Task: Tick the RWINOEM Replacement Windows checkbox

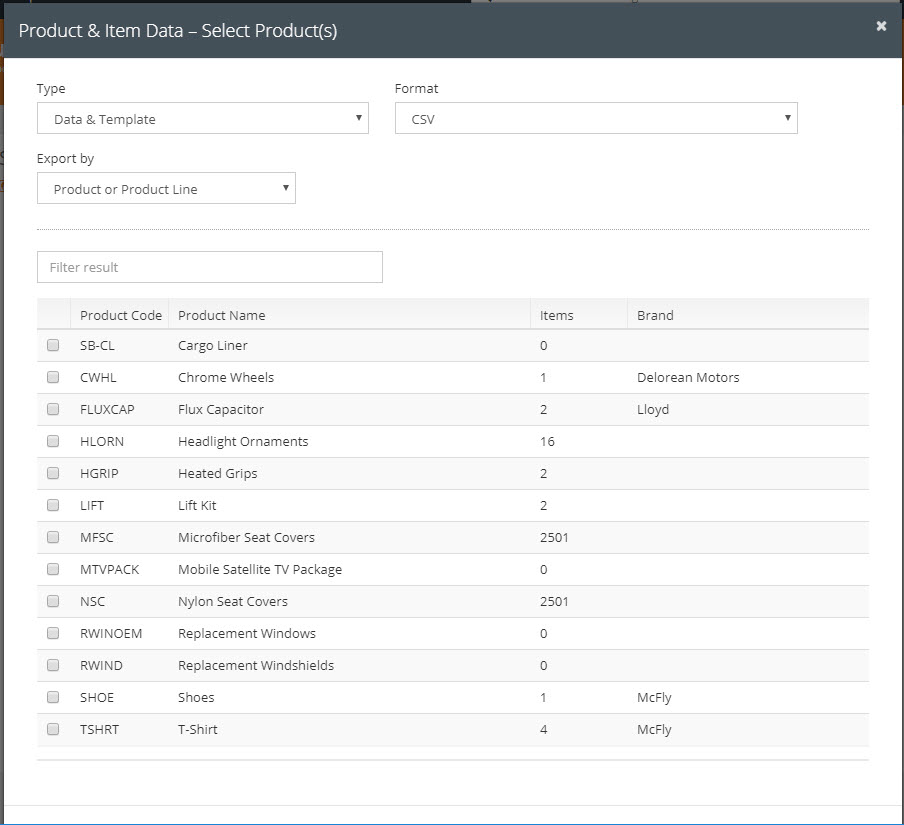Action: point(53,633)
